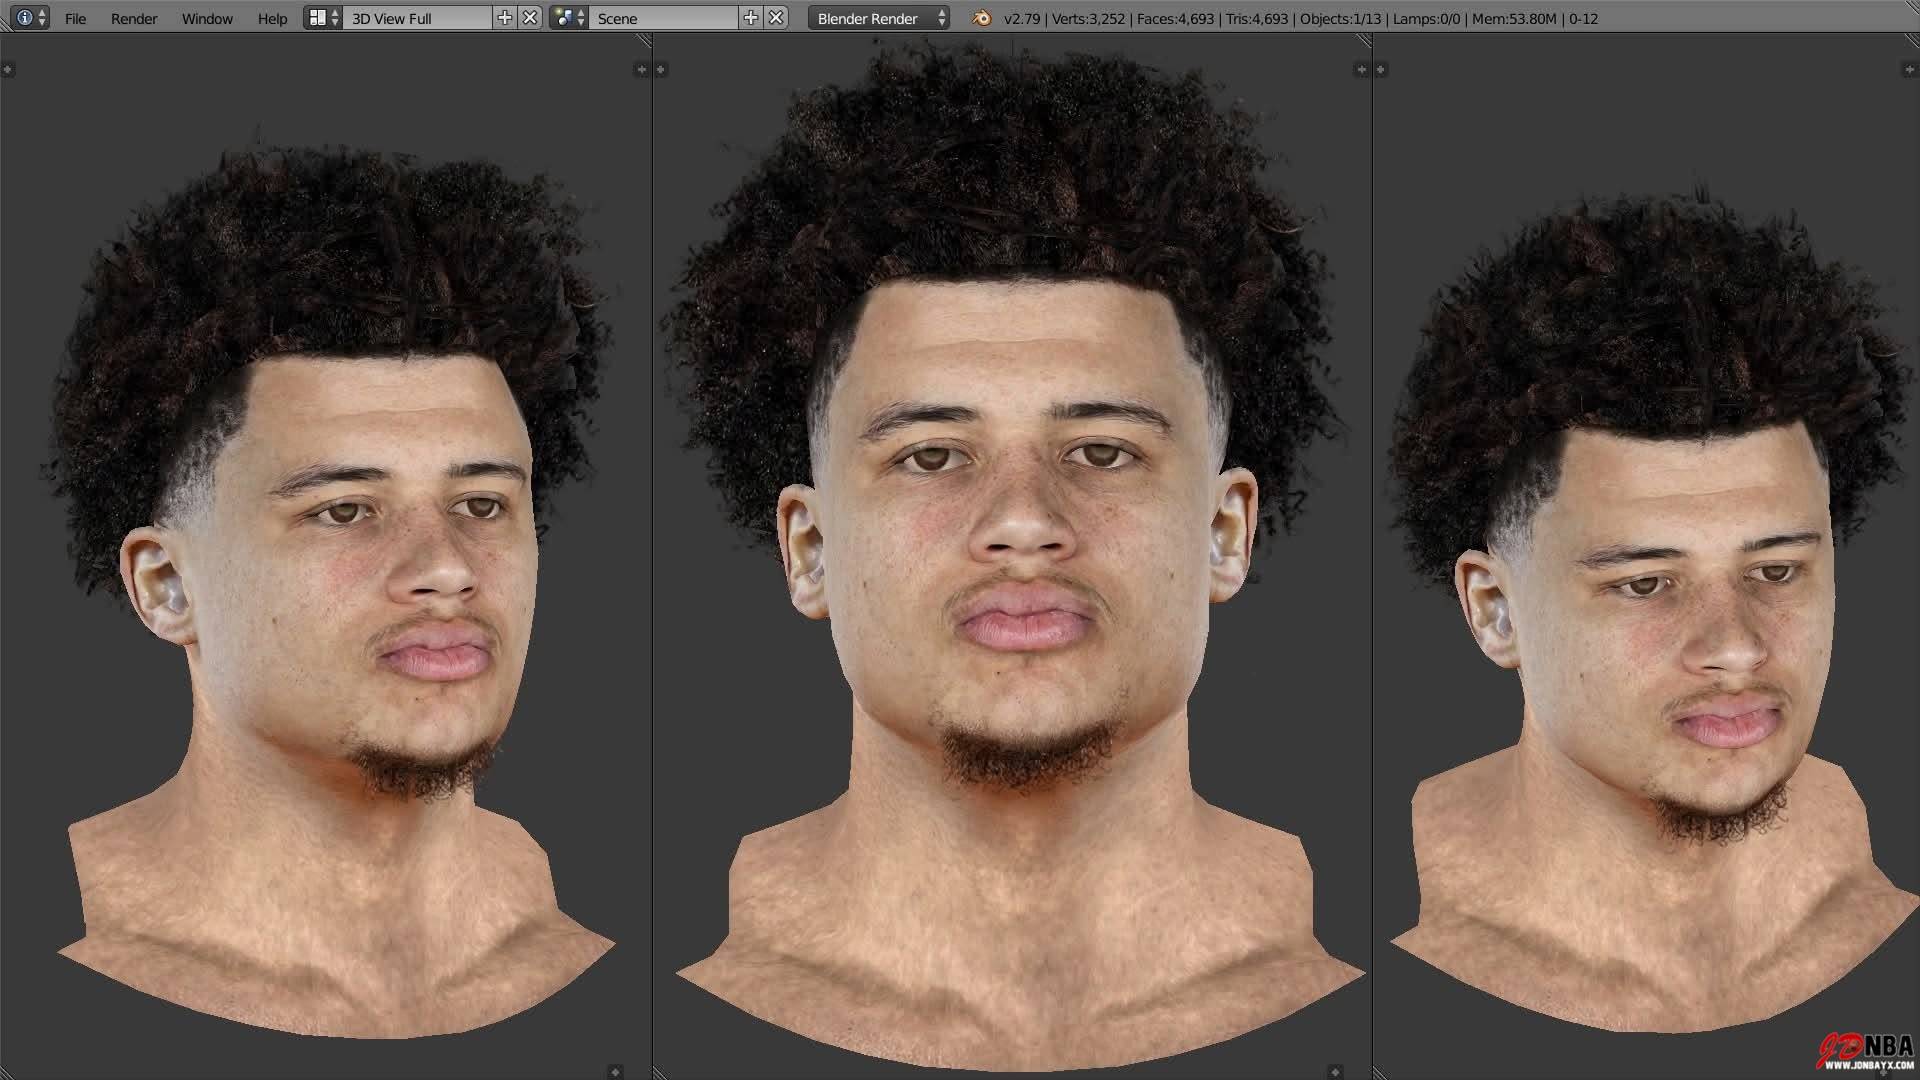Click the '3D View Full' layout name field
Screen dimensions: 1920x1080
point(417,18)
